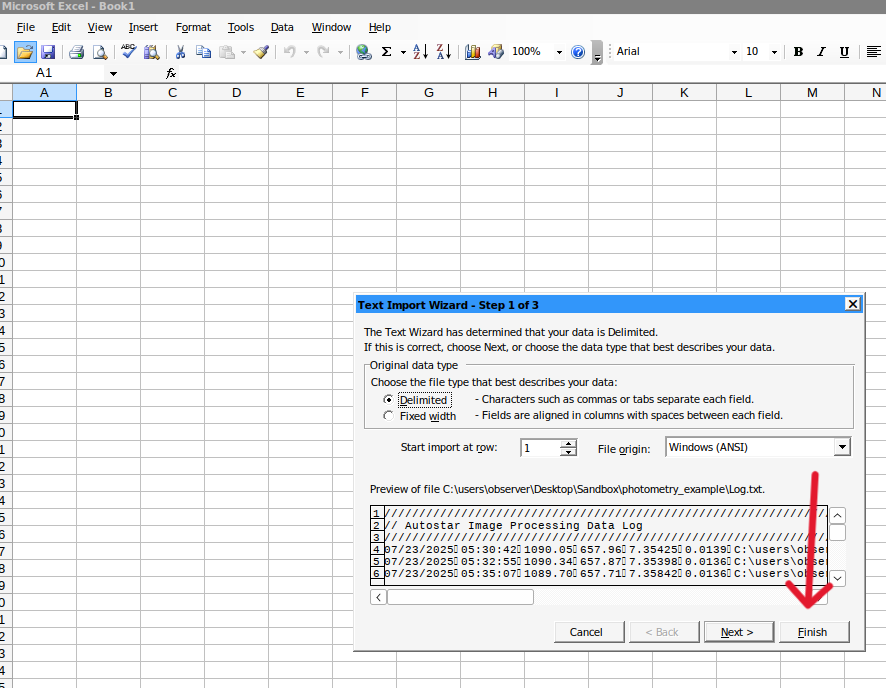Click Sort Descending Z-A icon
This screenshot has width=886, height=688.
click(444, 52)
